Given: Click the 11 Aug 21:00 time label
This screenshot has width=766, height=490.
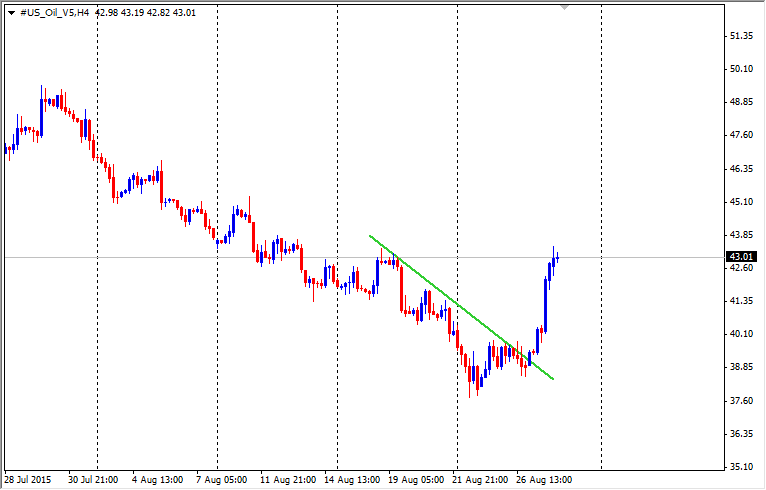Looking at the screenshot, I should 286,479.
